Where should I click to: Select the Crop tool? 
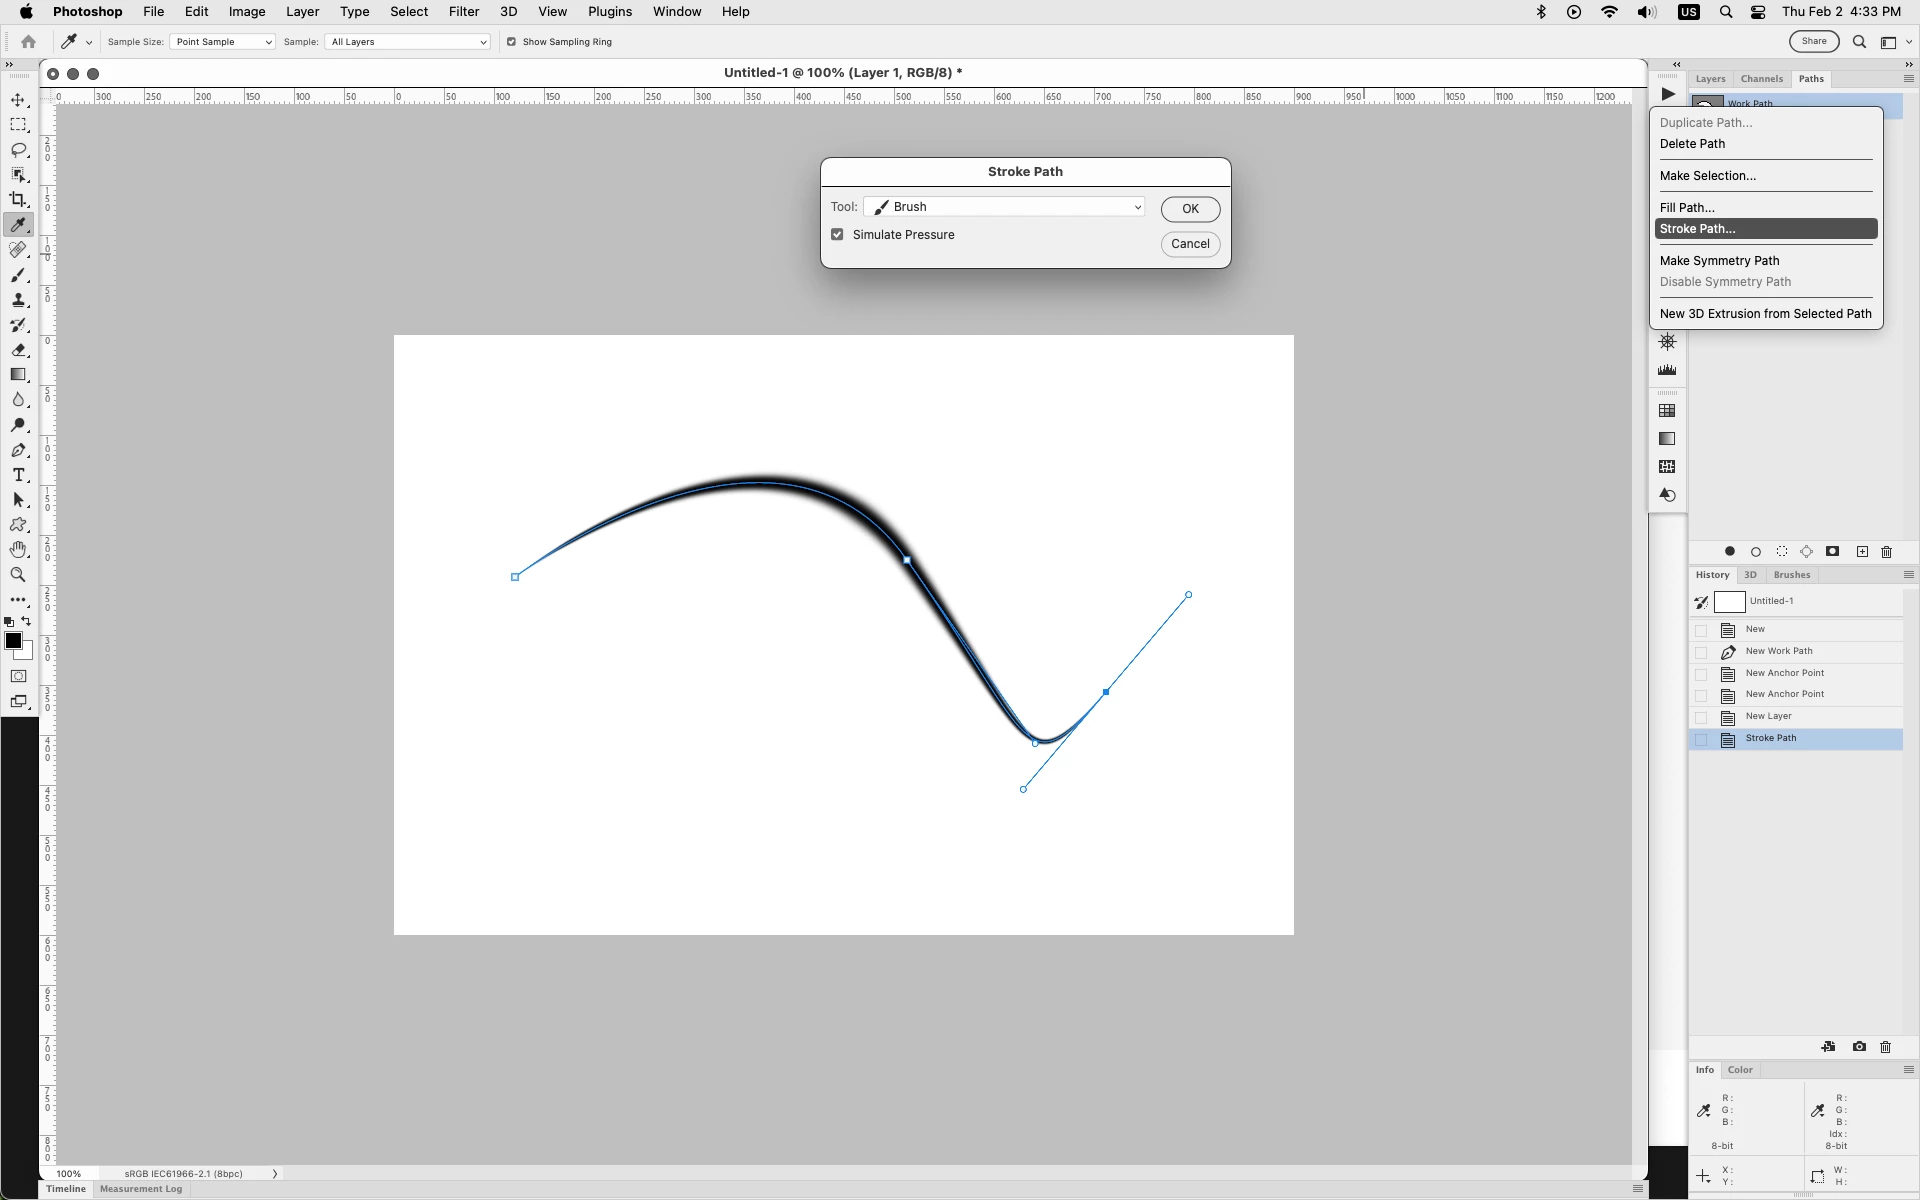tap(18, 200)
